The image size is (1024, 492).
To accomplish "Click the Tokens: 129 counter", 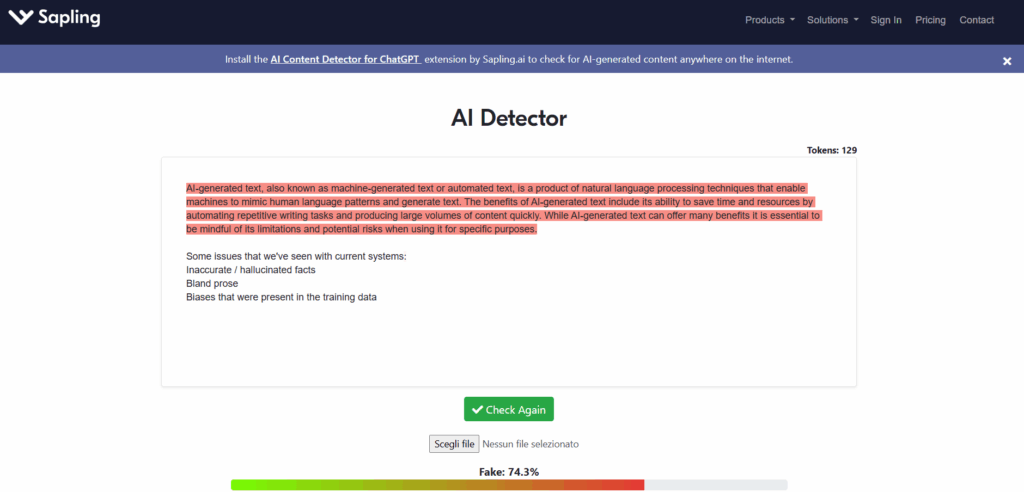I will pyautogui.click(x=831, y=150).
